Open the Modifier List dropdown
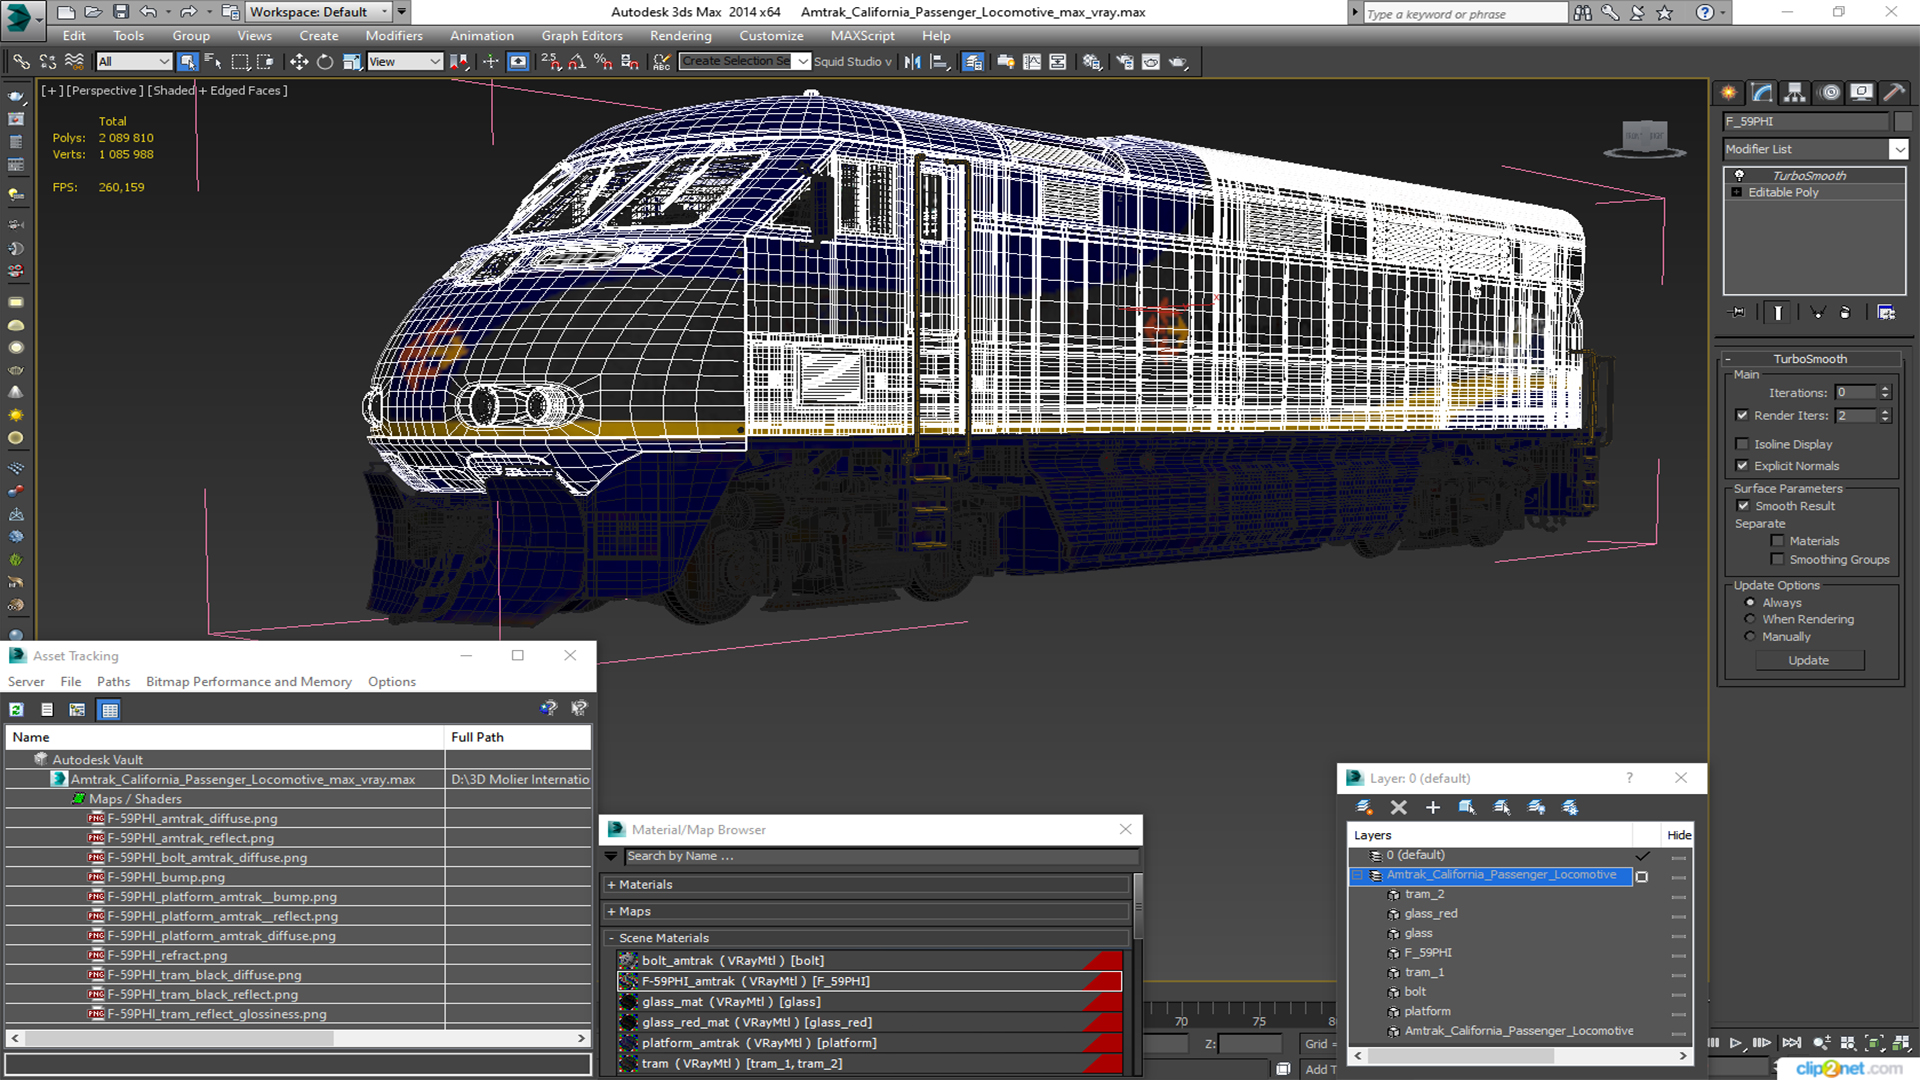The height and width of the screenshot is (1080, 1920). click(x=1898, y=149)
